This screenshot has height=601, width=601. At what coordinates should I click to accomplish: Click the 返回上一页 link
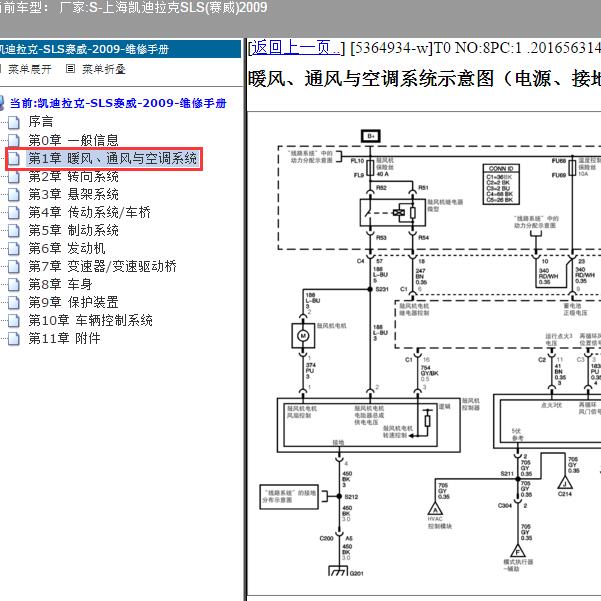[x=295, y=48]
